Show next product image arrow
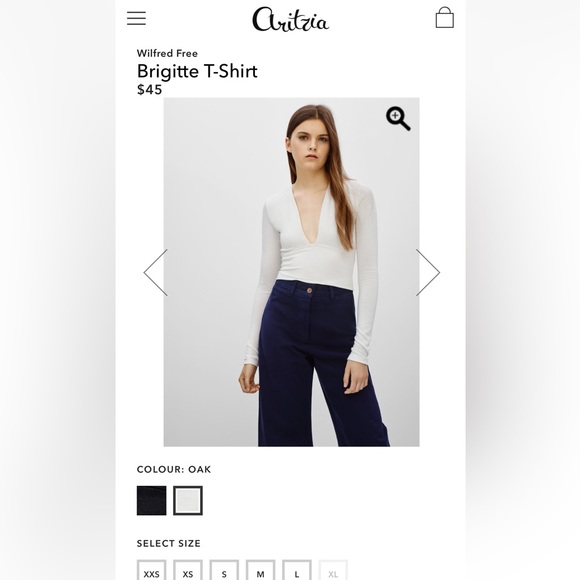 click(x=428, y=273)
